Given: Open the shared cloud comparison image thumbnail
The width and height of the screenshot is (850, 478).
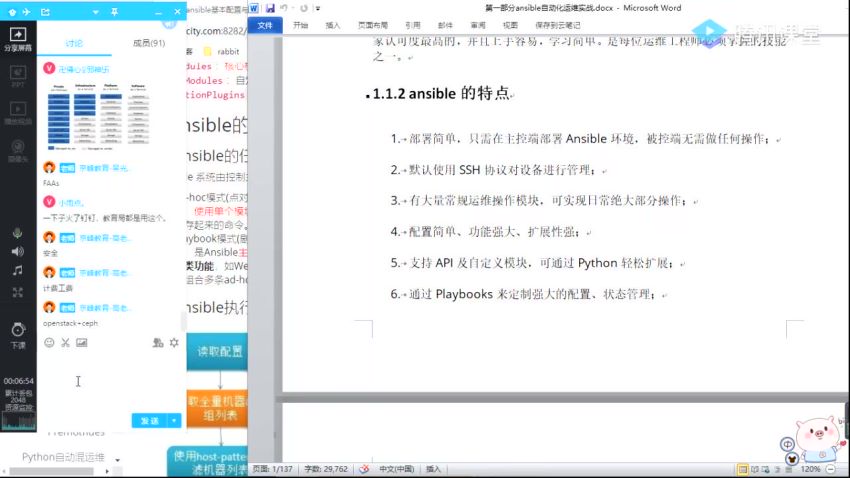Looking at the screenshot, I should pos(98,117).
